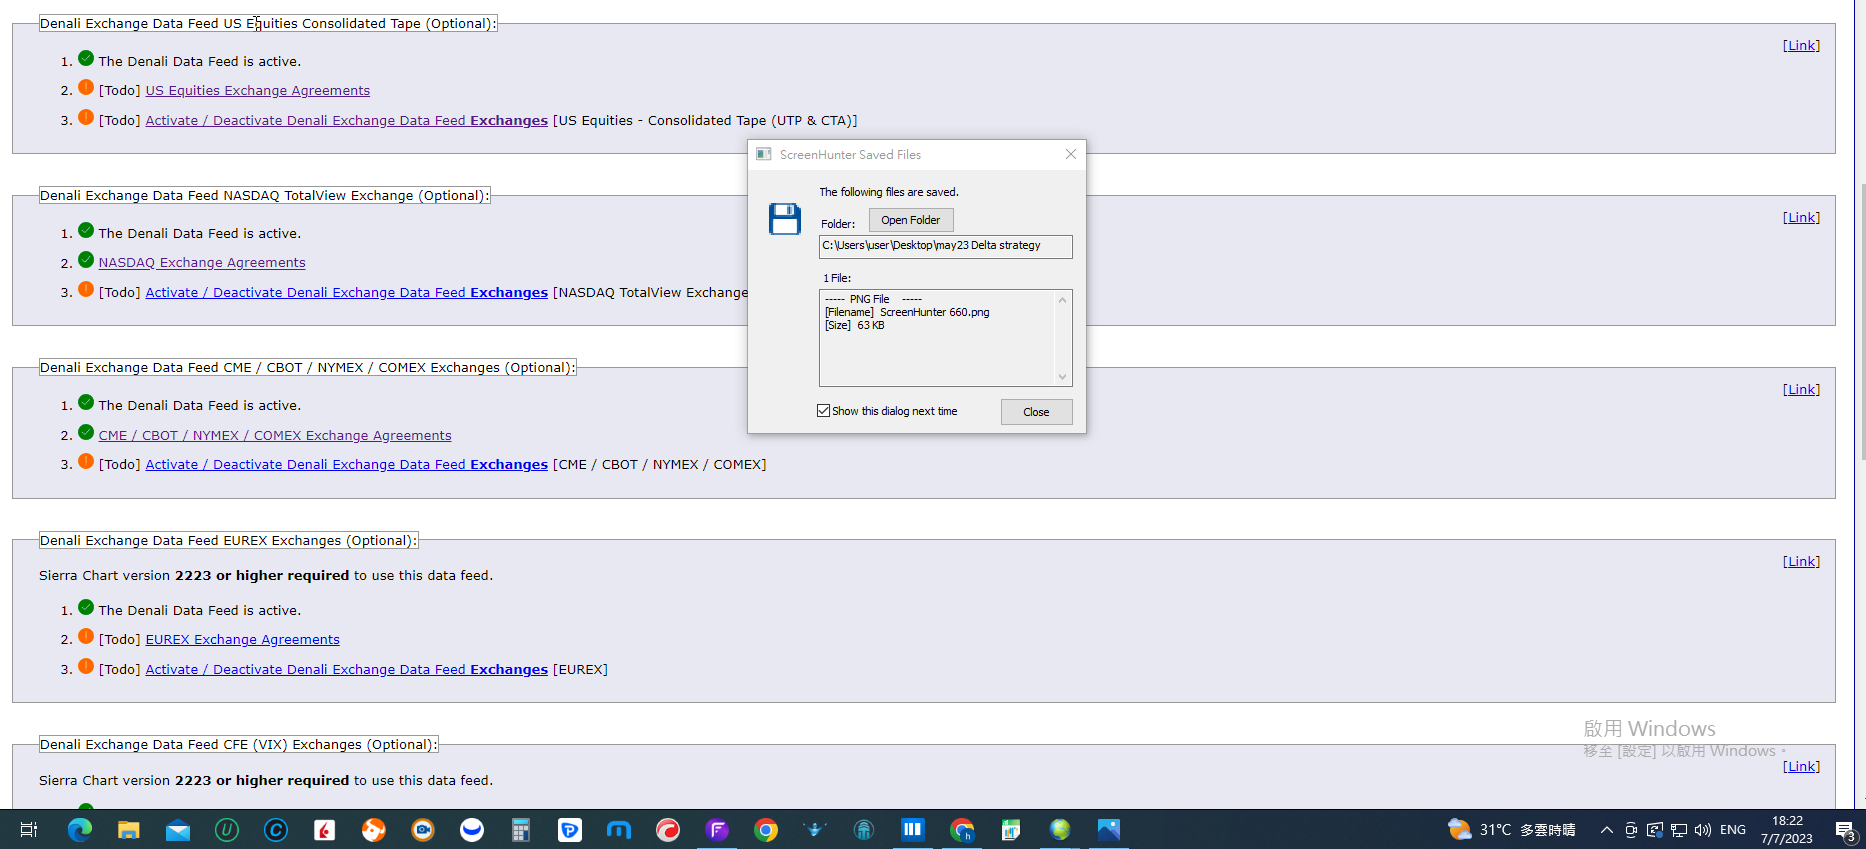Open the Mail app on the taskbar
1866x849 pixels.
(177, 829)
